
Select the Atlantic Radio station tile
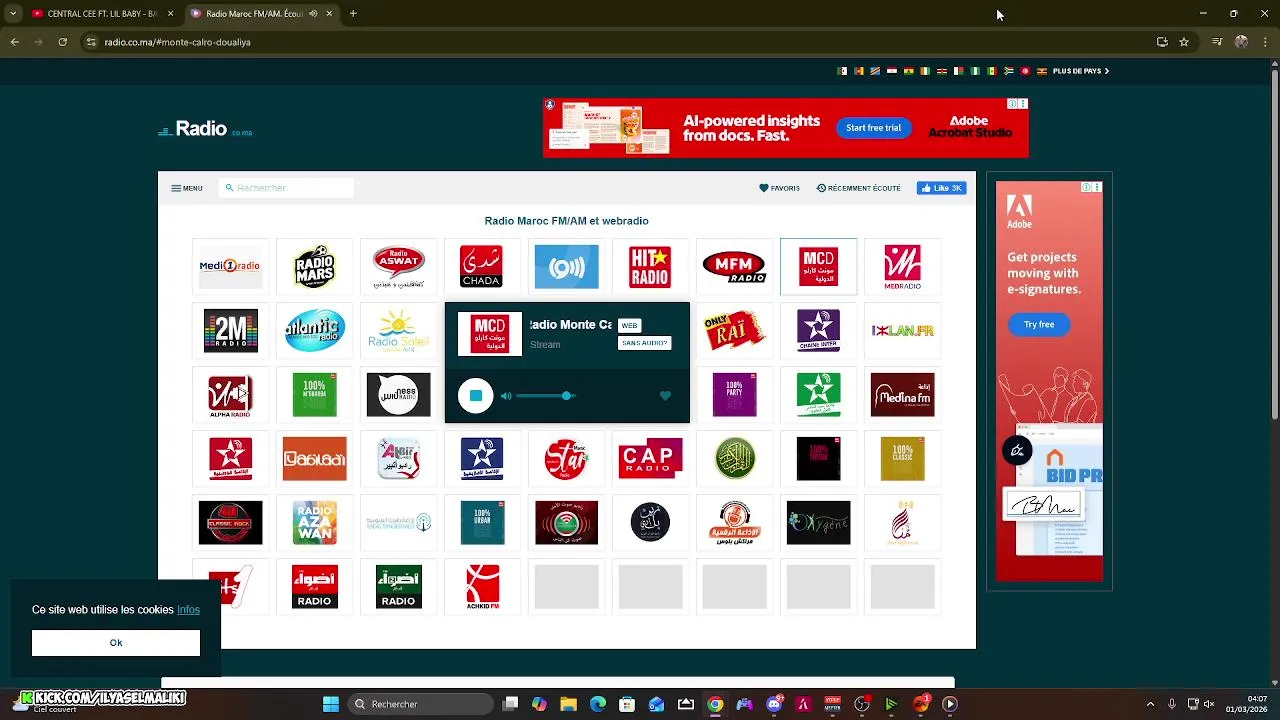pyautogui.click(x=315, y=331)
